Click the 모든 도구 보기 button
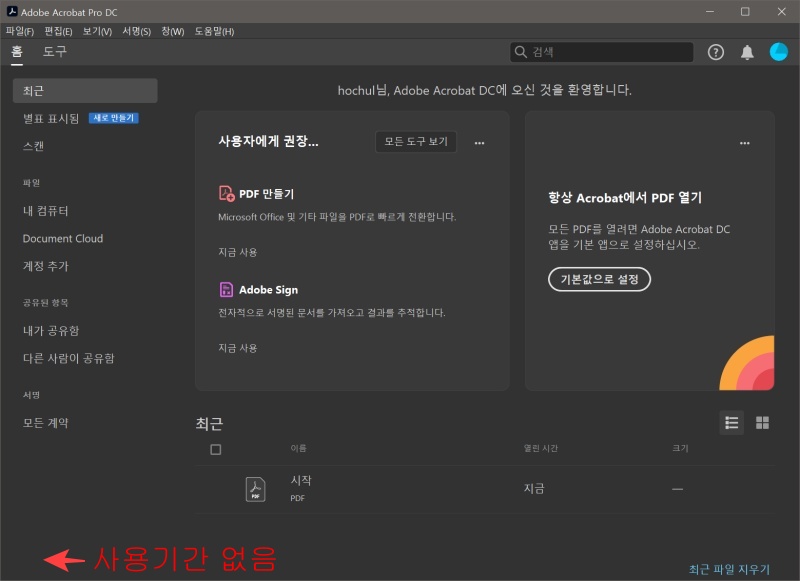 [x=416, y=141]
